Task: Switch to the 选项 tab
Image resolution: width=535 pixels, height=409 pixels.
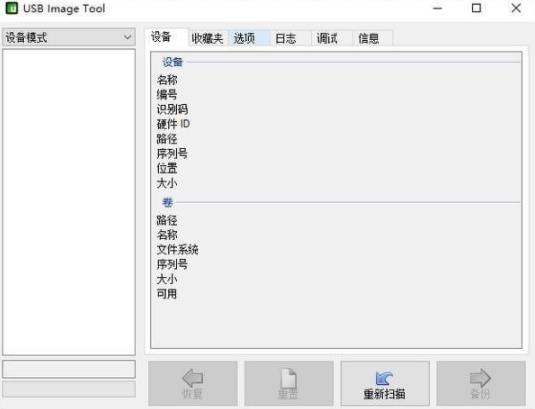Action: pyautogui.click(x=249, y=38)
